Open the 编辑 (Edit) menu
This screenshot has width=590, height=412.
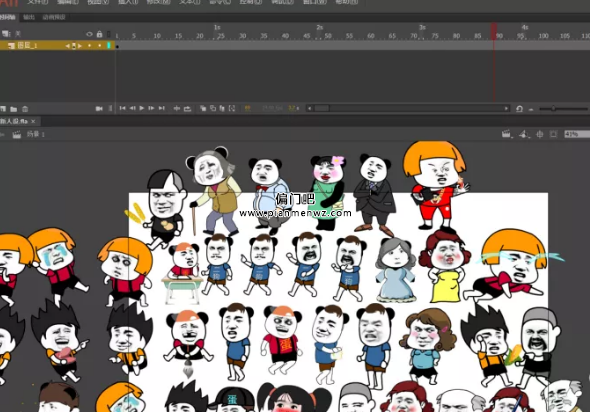pos(68,2)
